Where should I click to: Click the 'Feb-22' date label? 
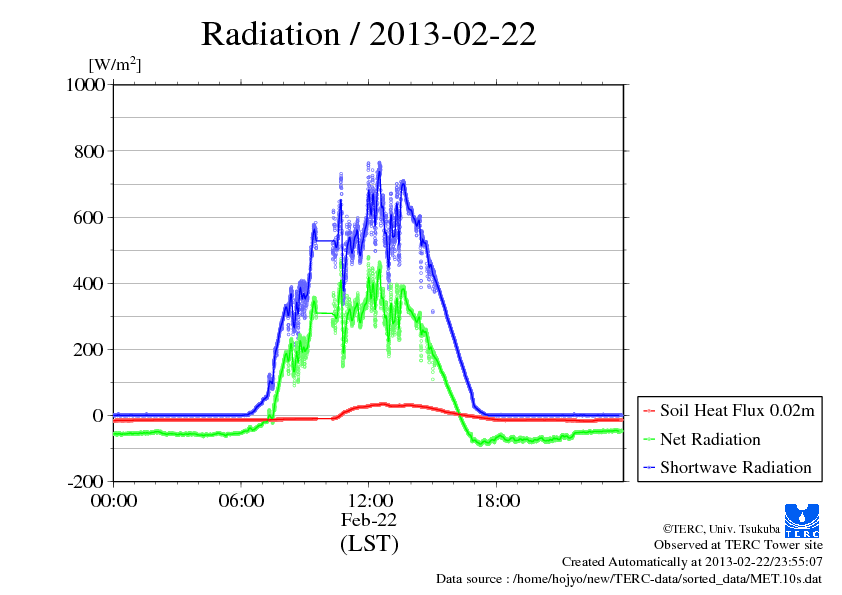pyautogui.click(x=369, y=520)
